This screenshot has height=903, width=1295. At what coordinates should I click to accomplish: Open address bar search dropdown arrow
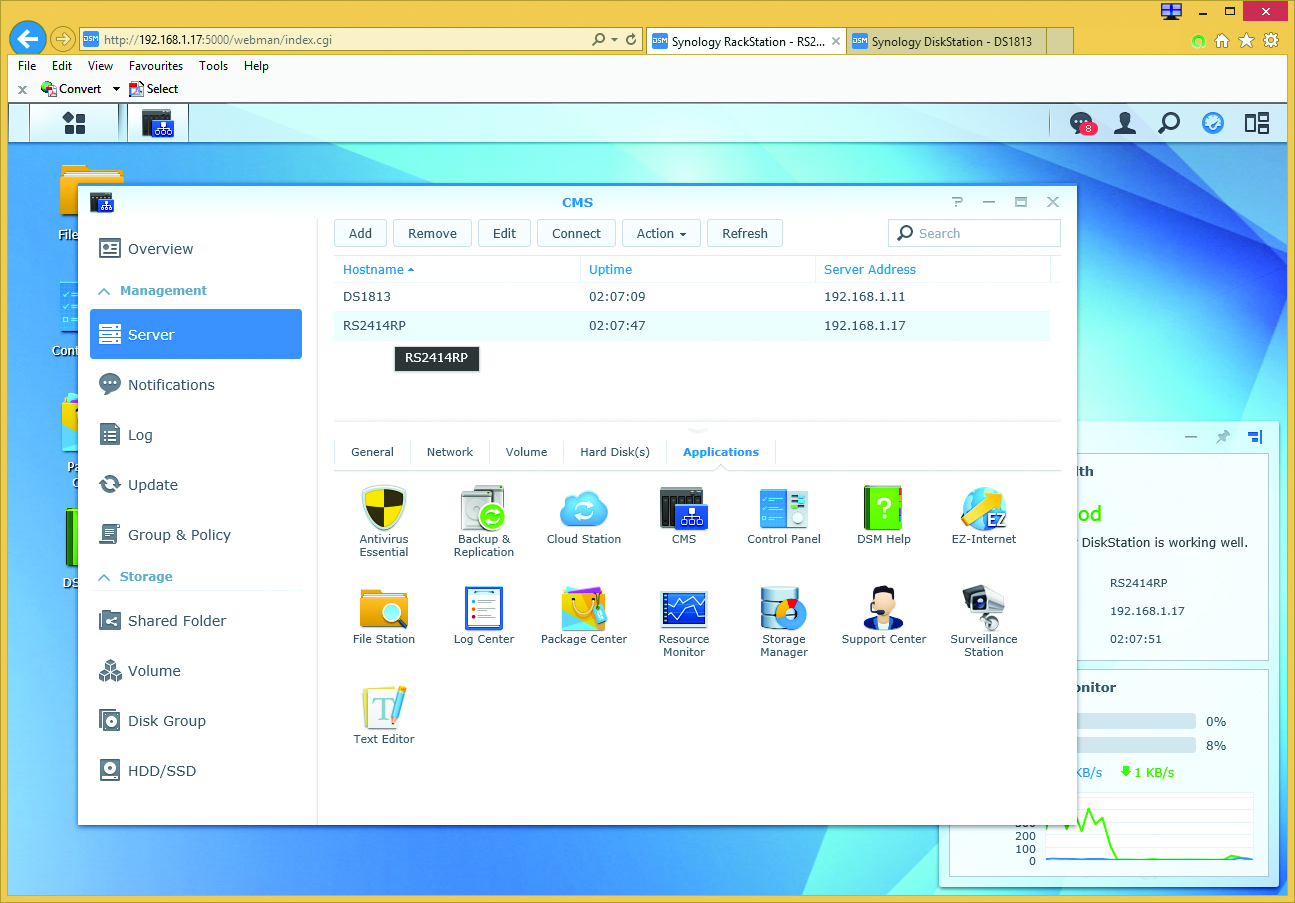click(x=614, y=40)
